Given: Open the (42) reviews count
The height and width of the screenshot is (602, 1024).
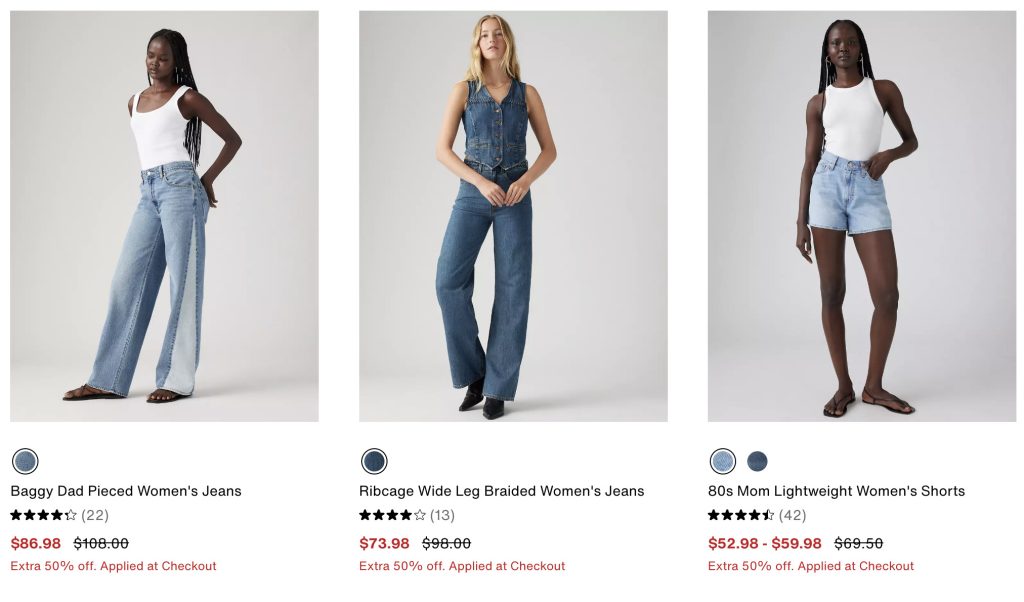Looking at the screenshot, I should pos(792,516).
